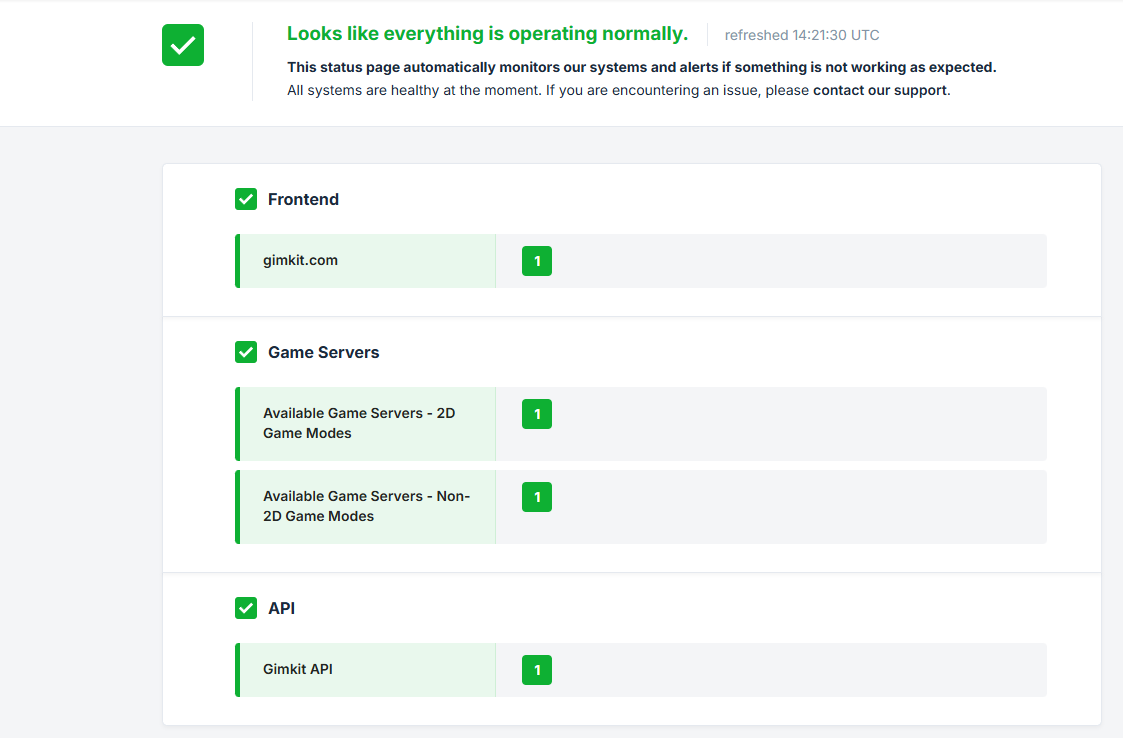This screenshot has height=738, width=1123.
Task: Select the gimkit.com status badge
Action: [537, 261]
